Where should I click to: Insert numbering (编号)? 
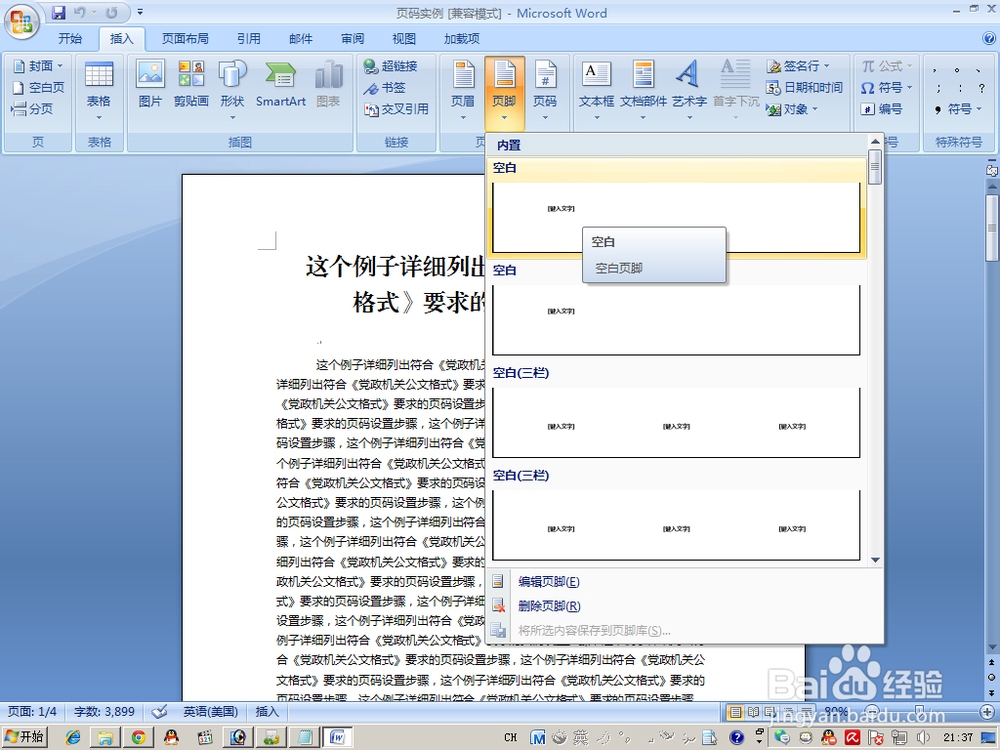881,109
